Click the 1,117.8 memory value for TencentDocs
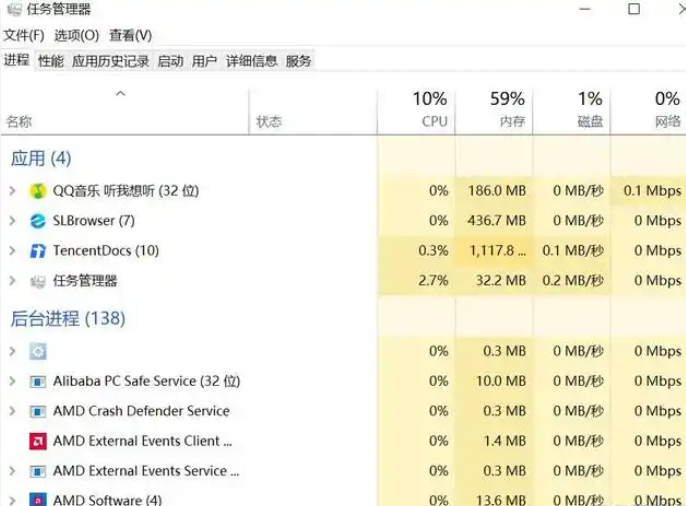 coord(497,251)
